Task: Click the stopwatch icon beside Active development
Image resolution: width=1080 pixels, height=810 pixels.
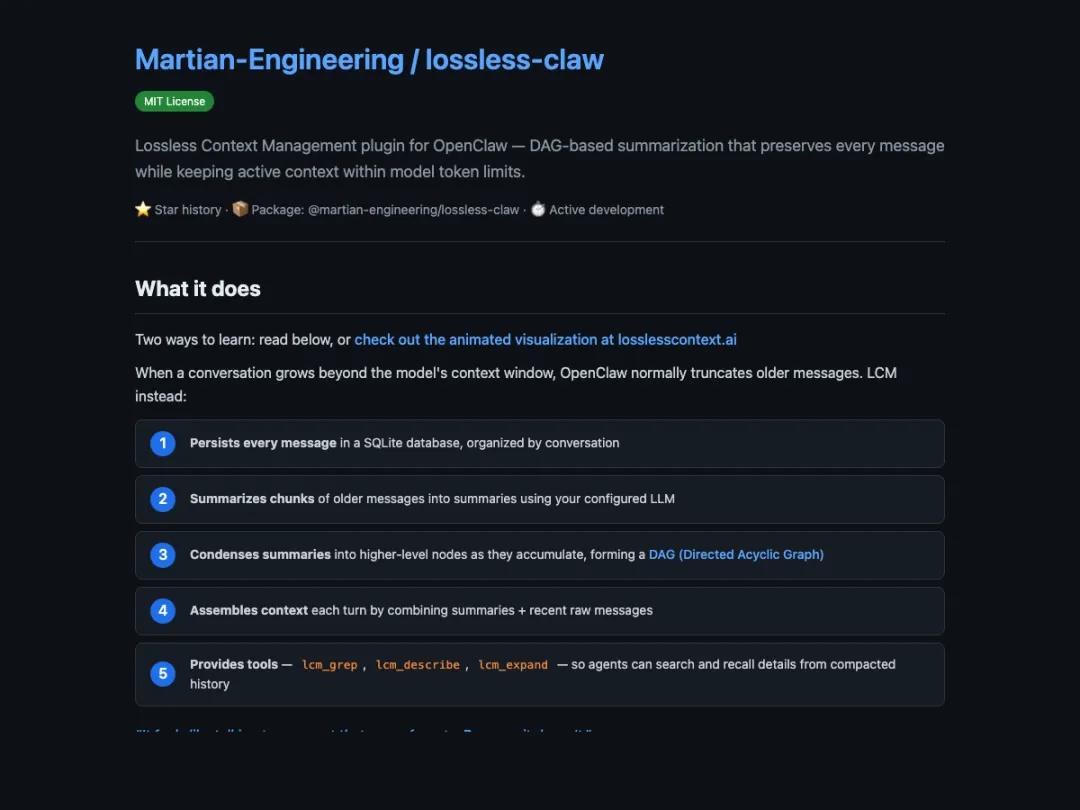Action: tap(538, 210)
